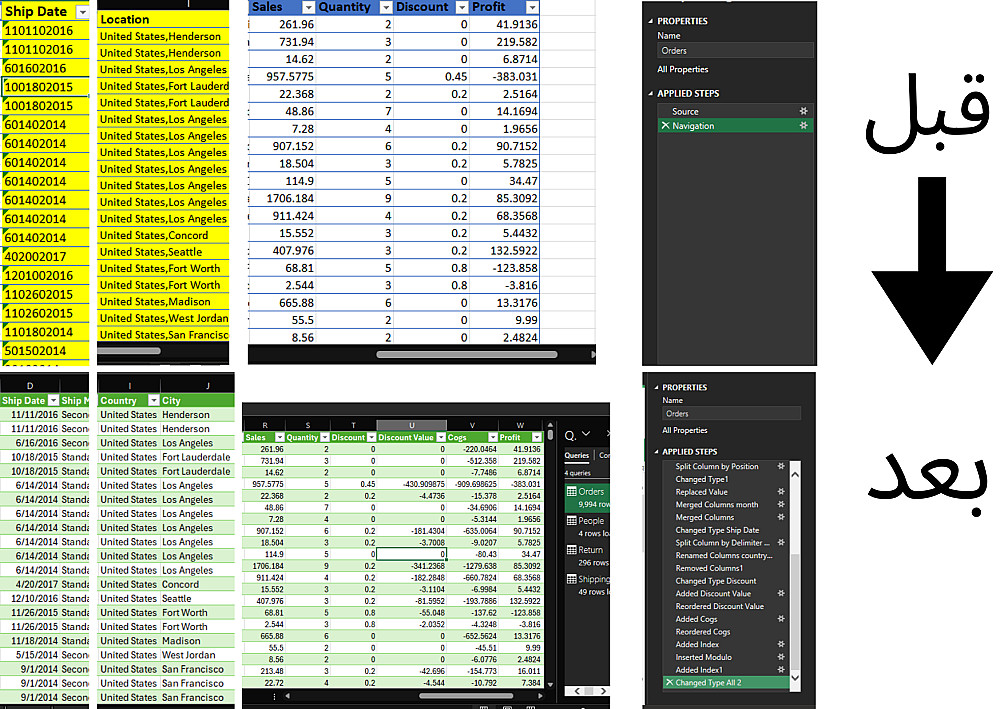The height and width of the screenshot is (709, 1000).
Task: Select cell United States,Concord
Action: [x=163, y=235]
